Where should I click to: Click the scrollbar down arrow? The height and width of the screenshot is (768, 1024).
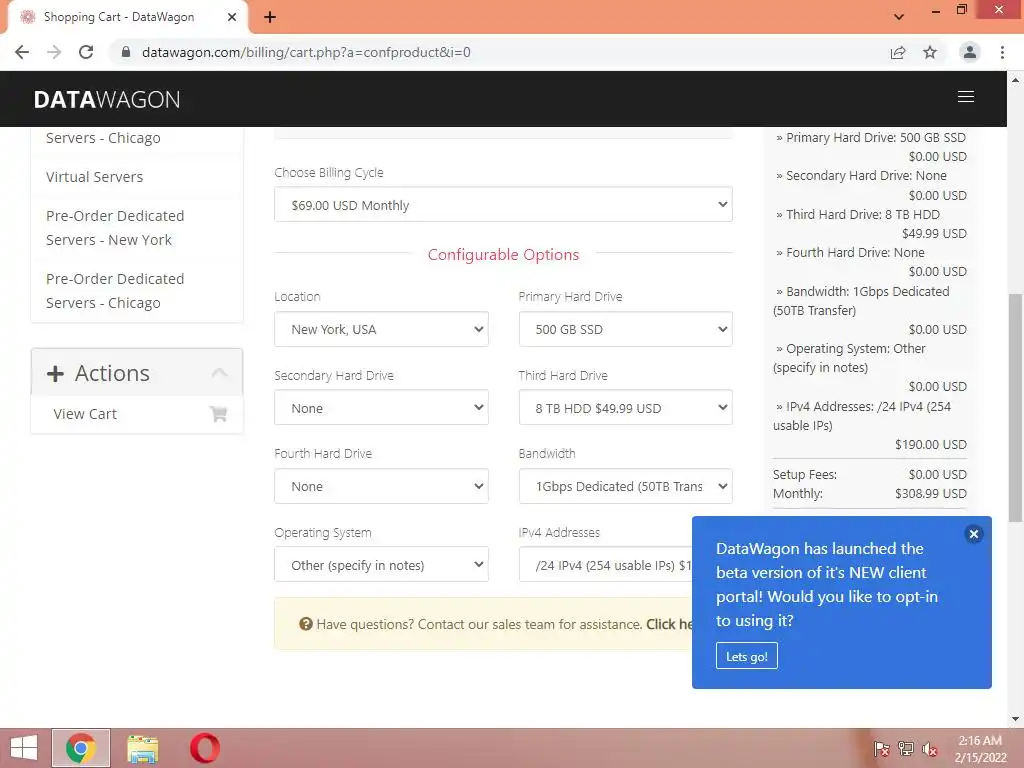click(x=1016, y=719)
